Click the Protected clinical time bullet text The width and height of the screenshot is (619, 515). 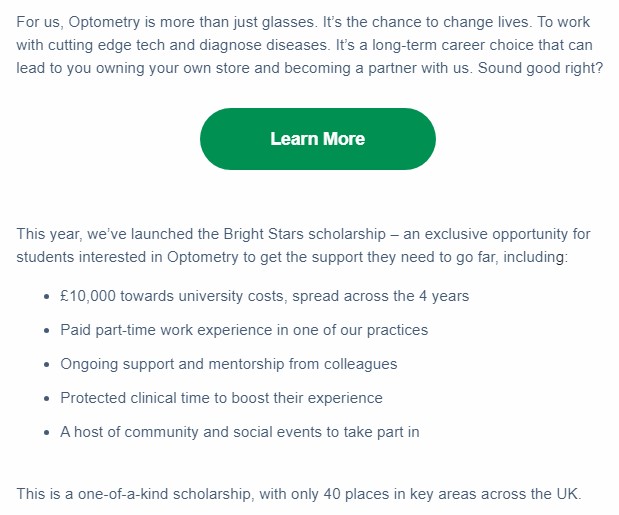[221, 398]
